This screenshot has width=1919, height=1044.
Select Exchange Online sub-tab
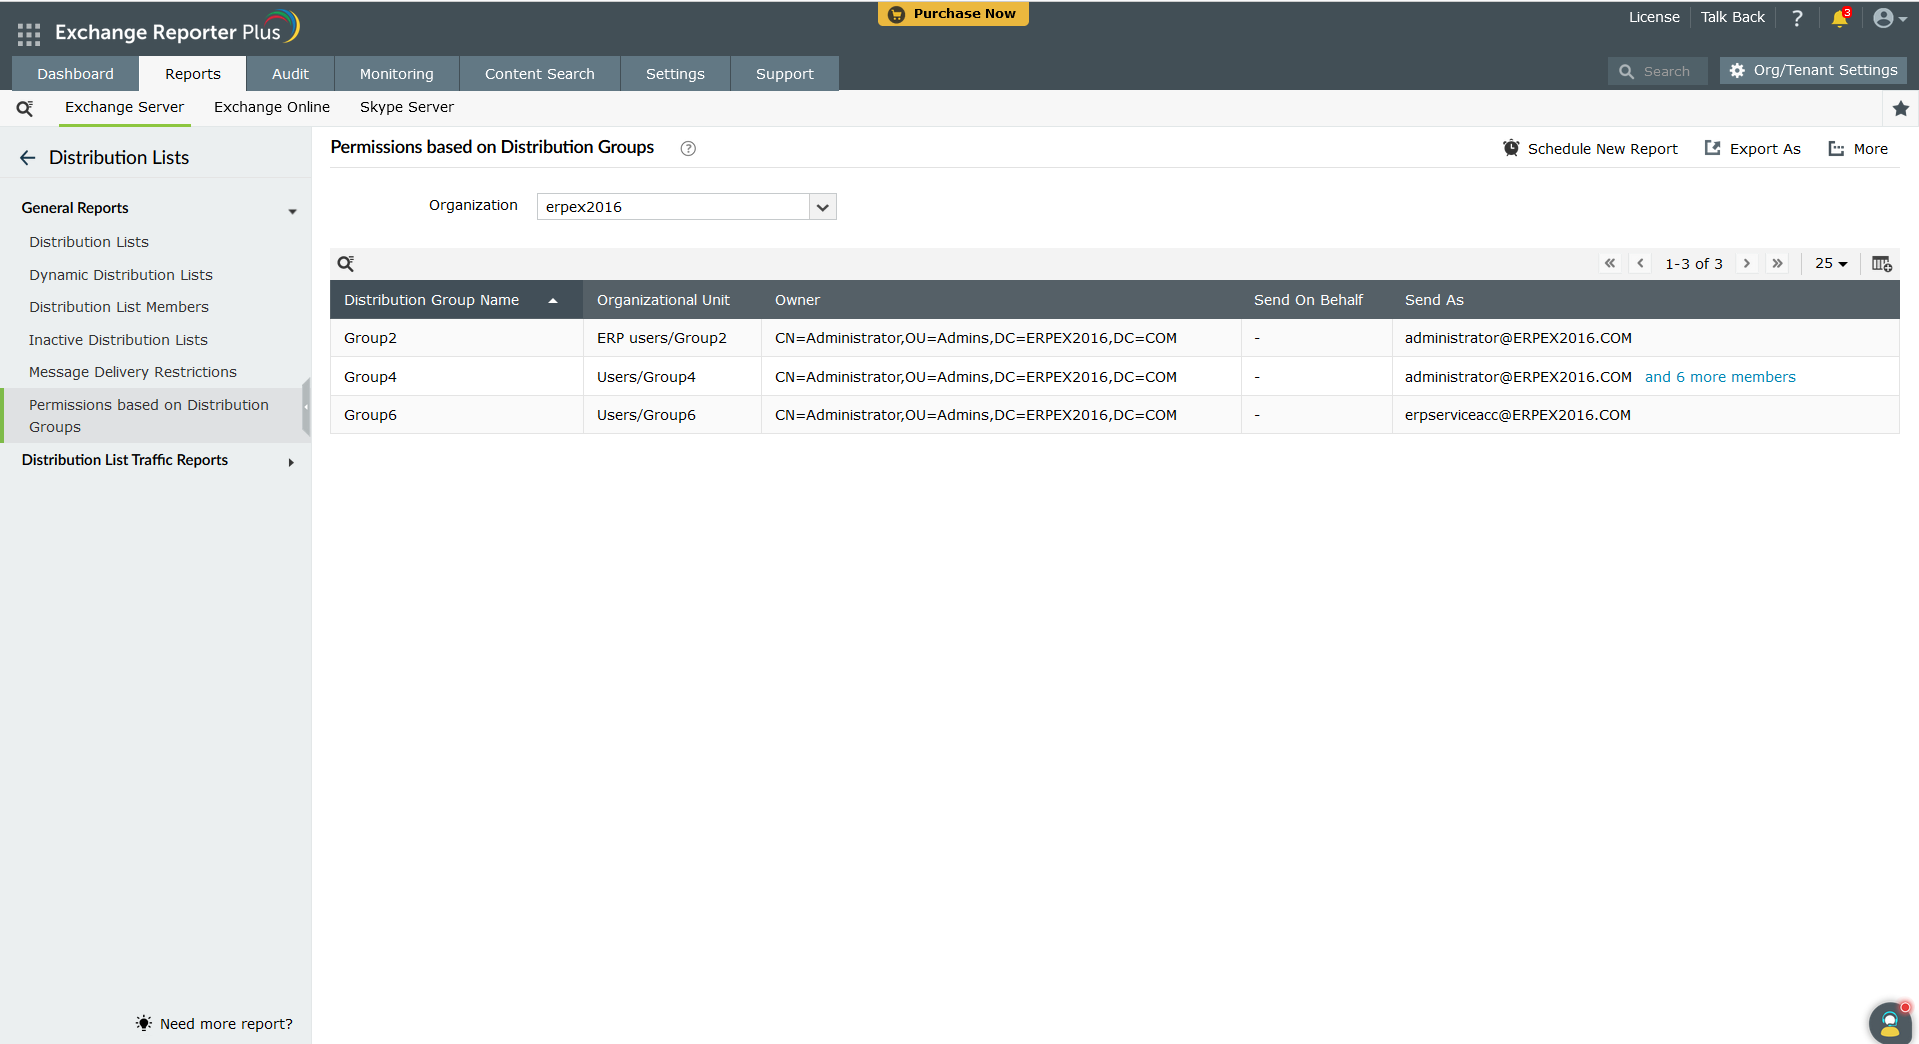pos(272,107)
